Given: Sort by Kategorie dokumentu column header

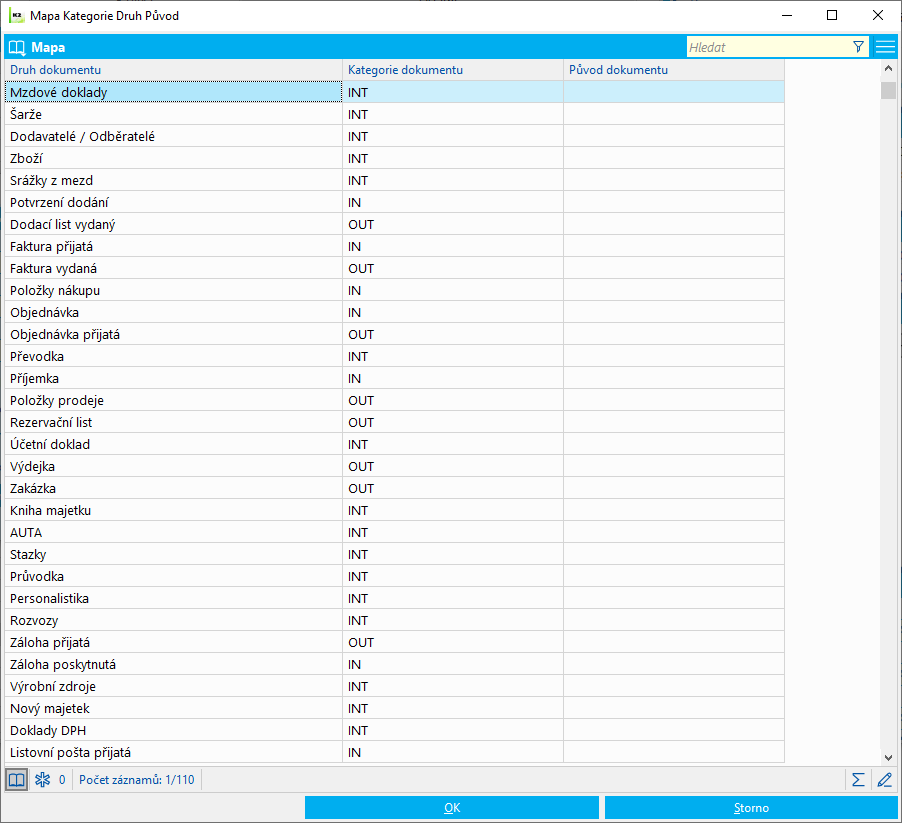Looking at the screenshot, I should pyautogui.click(x=453, y=70).
